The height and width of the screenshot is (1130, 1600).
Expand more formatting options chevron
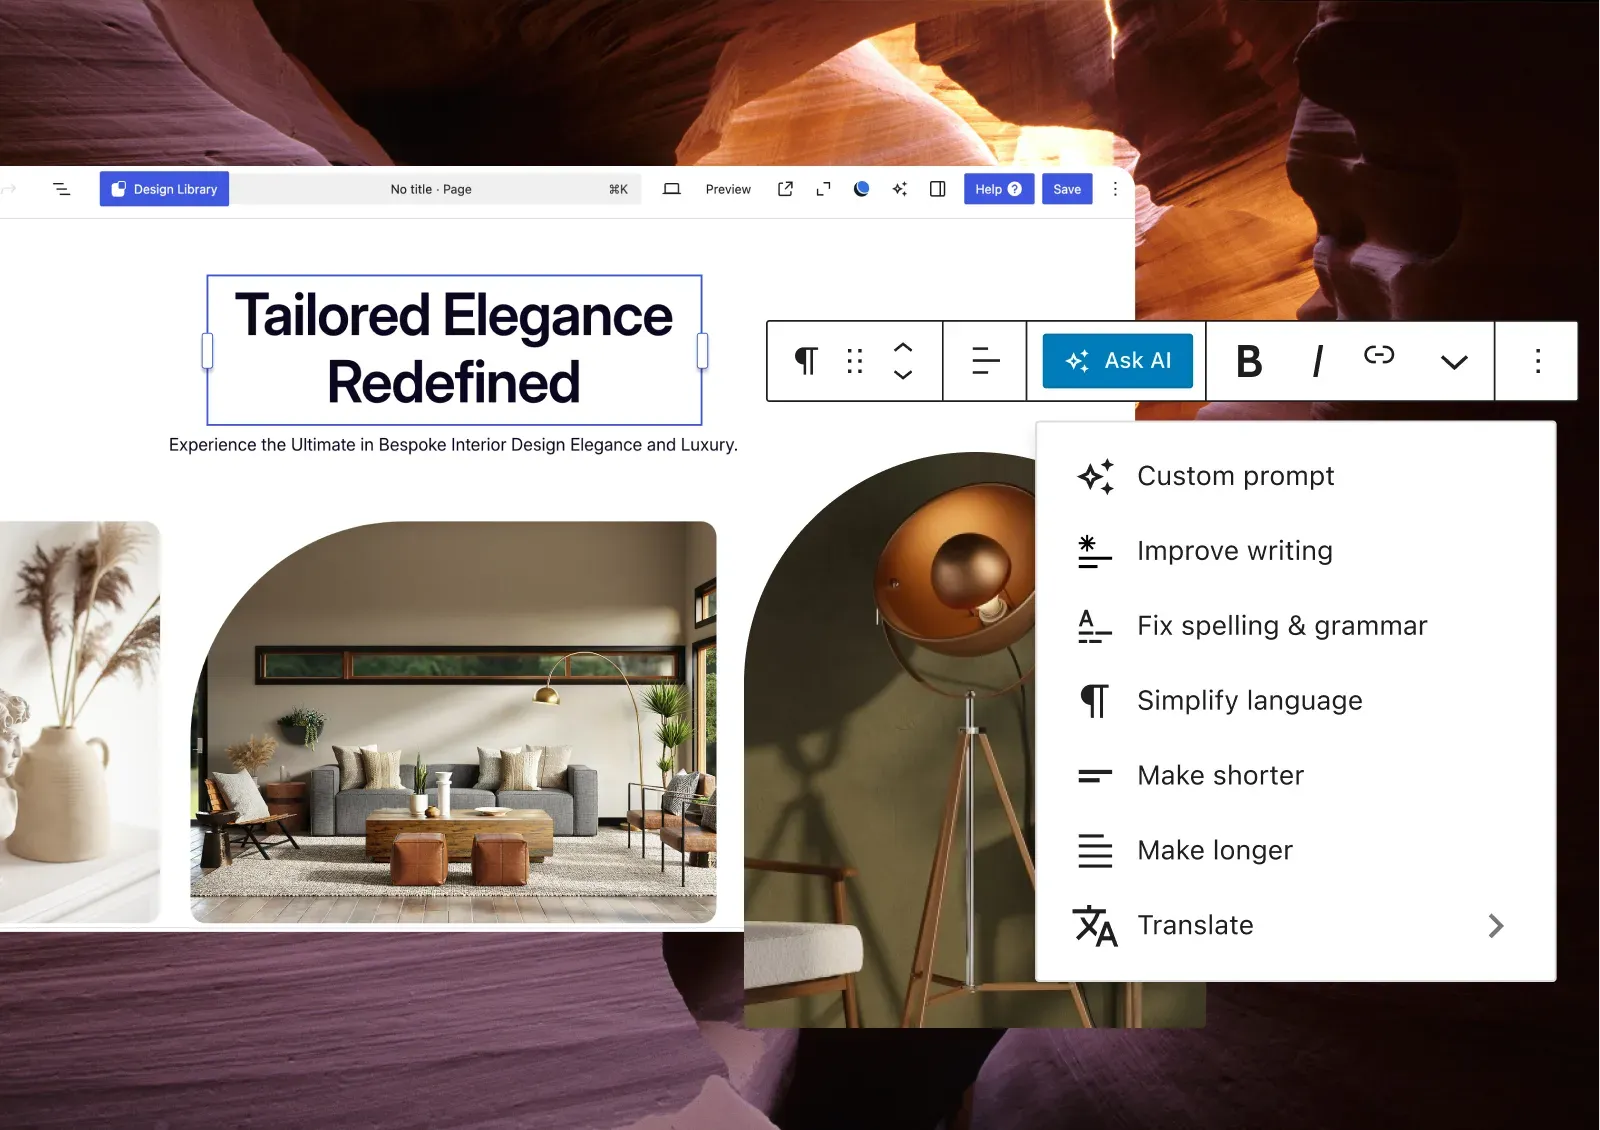coord(1453,362)
